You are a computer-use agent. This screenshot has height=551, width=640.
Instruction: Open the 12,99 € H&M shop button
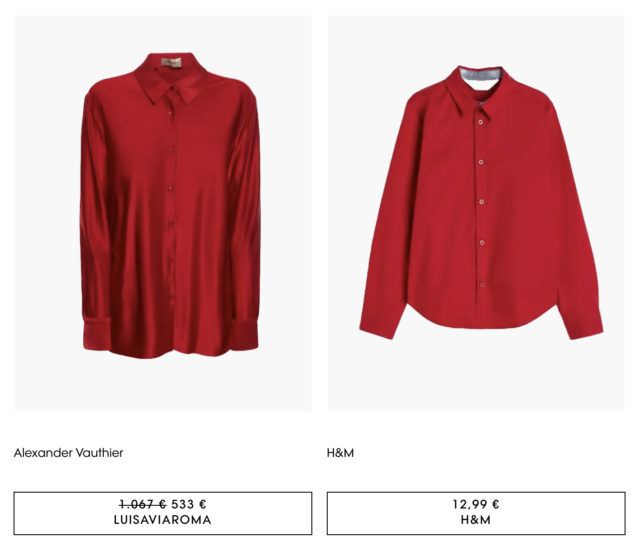click(476, 513)
